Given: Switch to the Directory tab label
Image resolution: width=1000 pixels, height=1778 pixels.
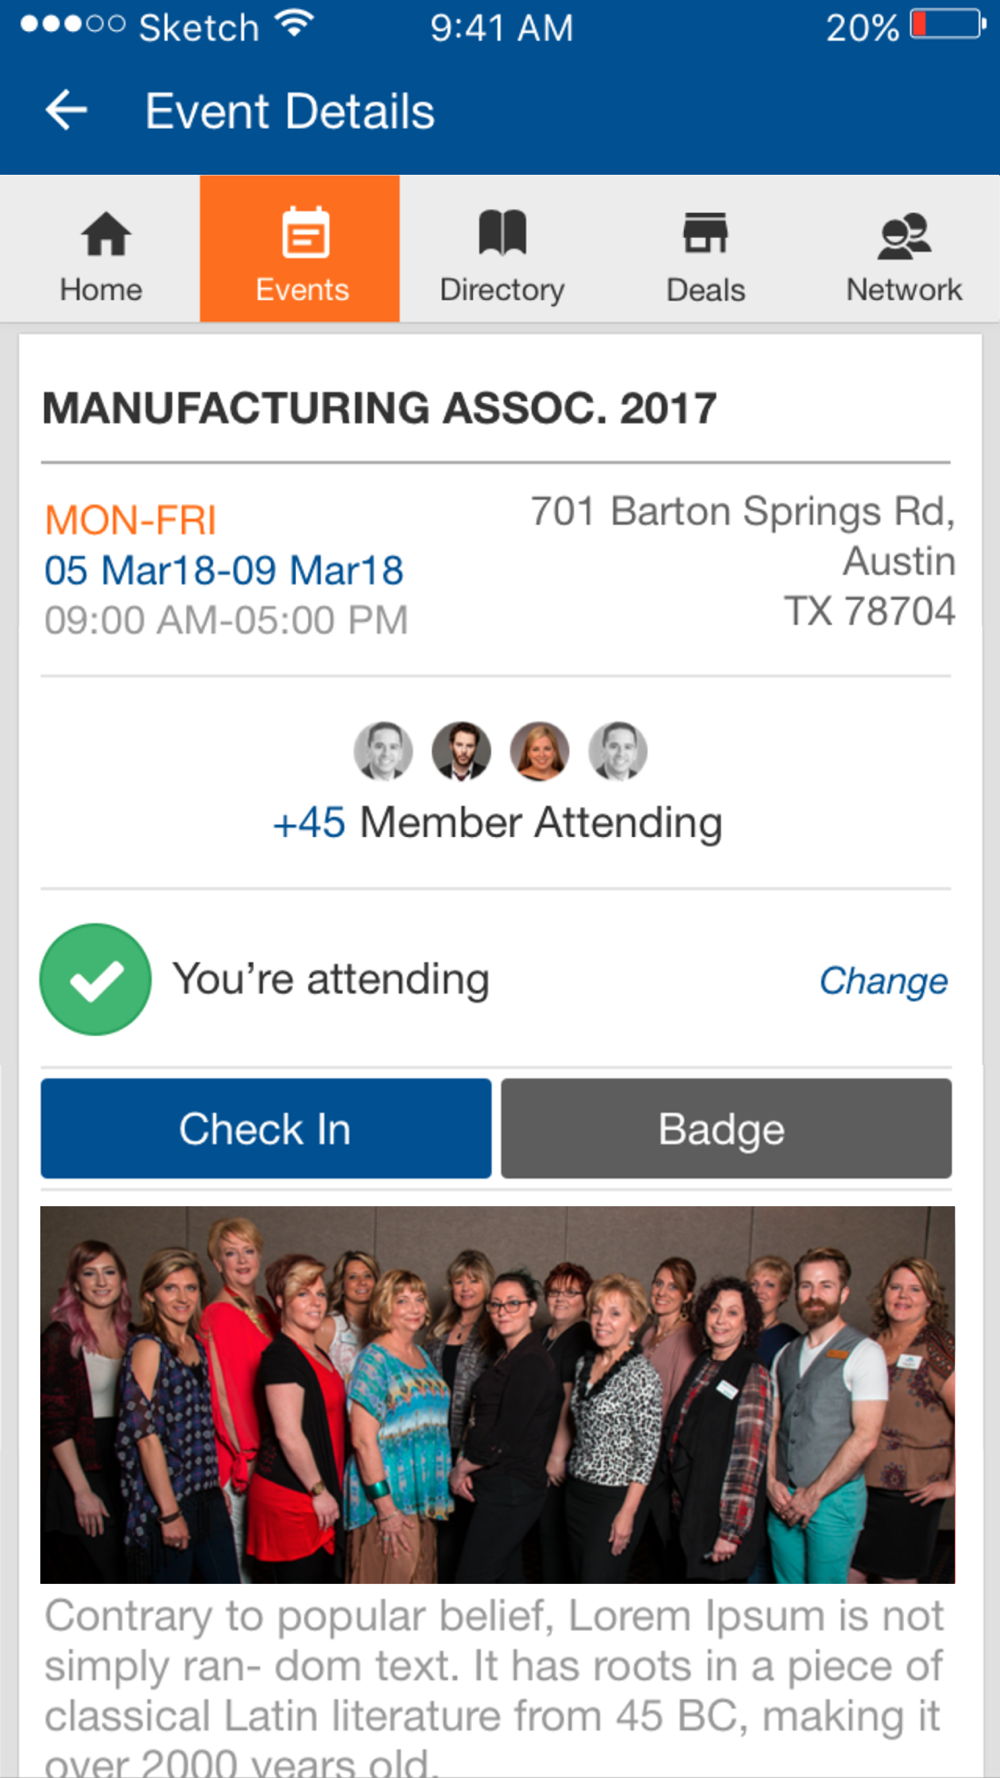Looking at the screenshot, I should [502, 290].
